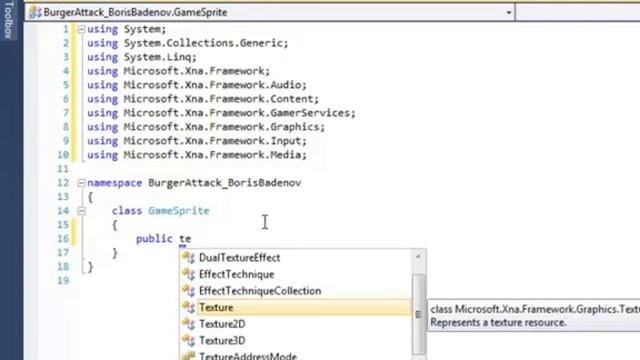Click 'Microsoft.Xna.Framework.Content' on line 6
The height and width of the screenshot is (360, 640).
(219, 99)
